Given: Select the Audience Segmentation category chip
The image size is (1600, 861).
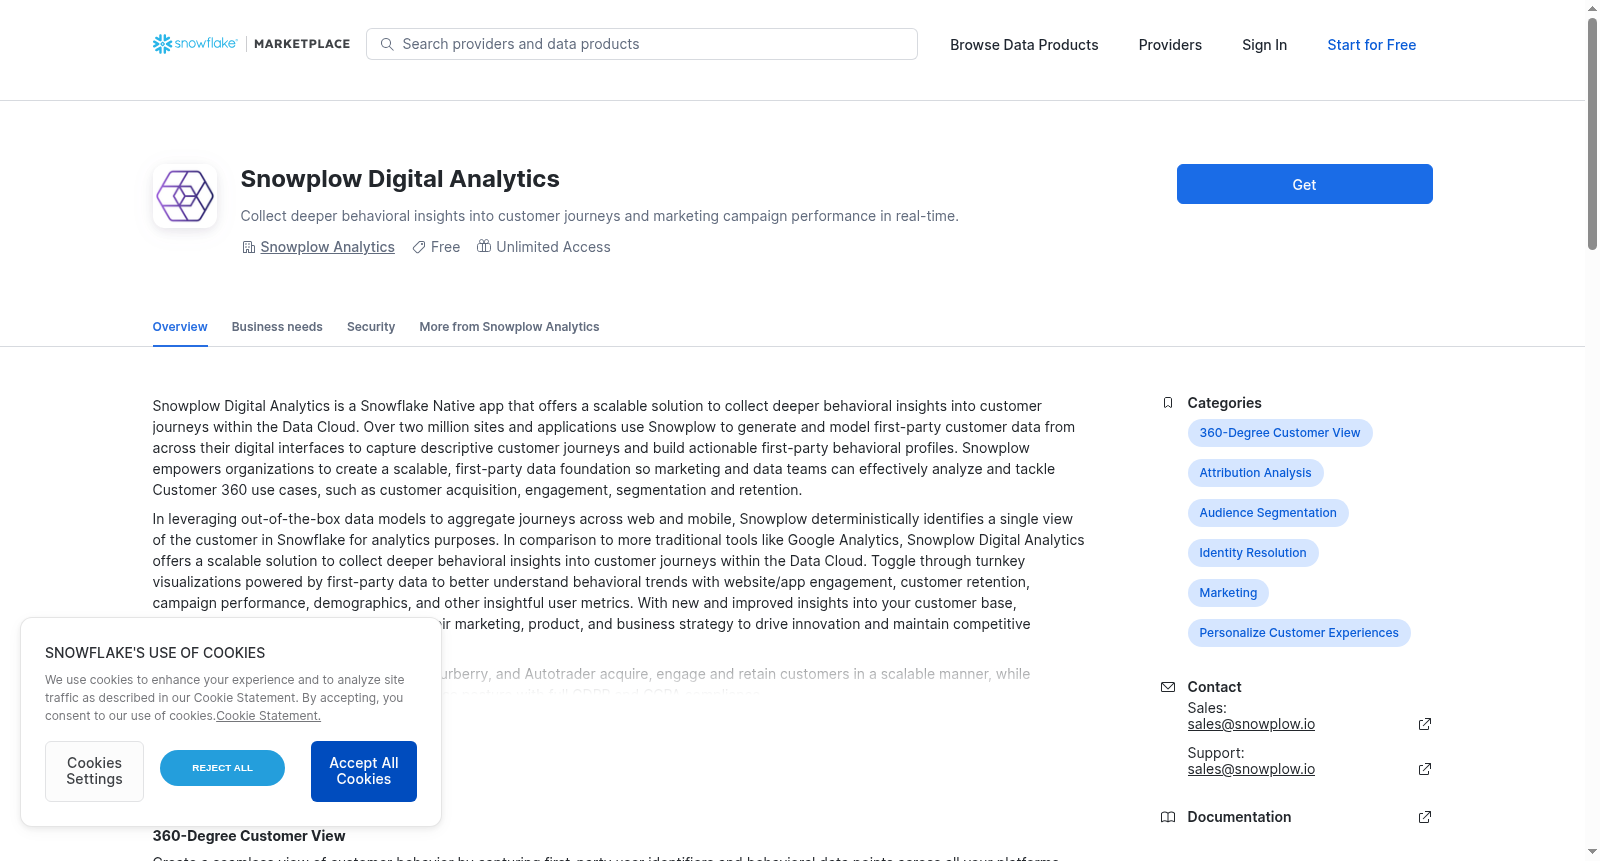Looking at the screenshot, I should [1268, 513].
